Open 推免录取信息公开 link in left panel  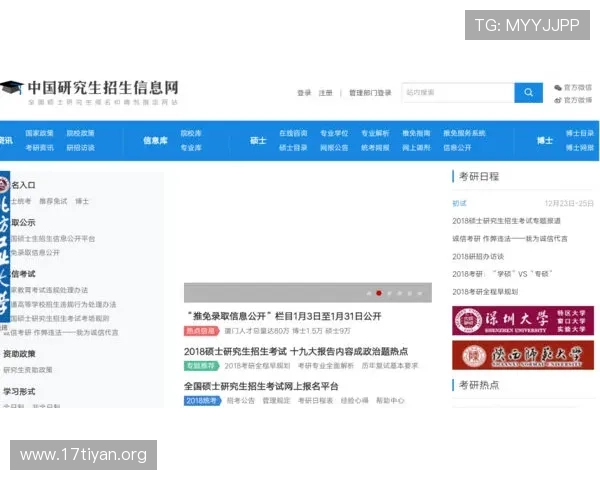point(35,253)
